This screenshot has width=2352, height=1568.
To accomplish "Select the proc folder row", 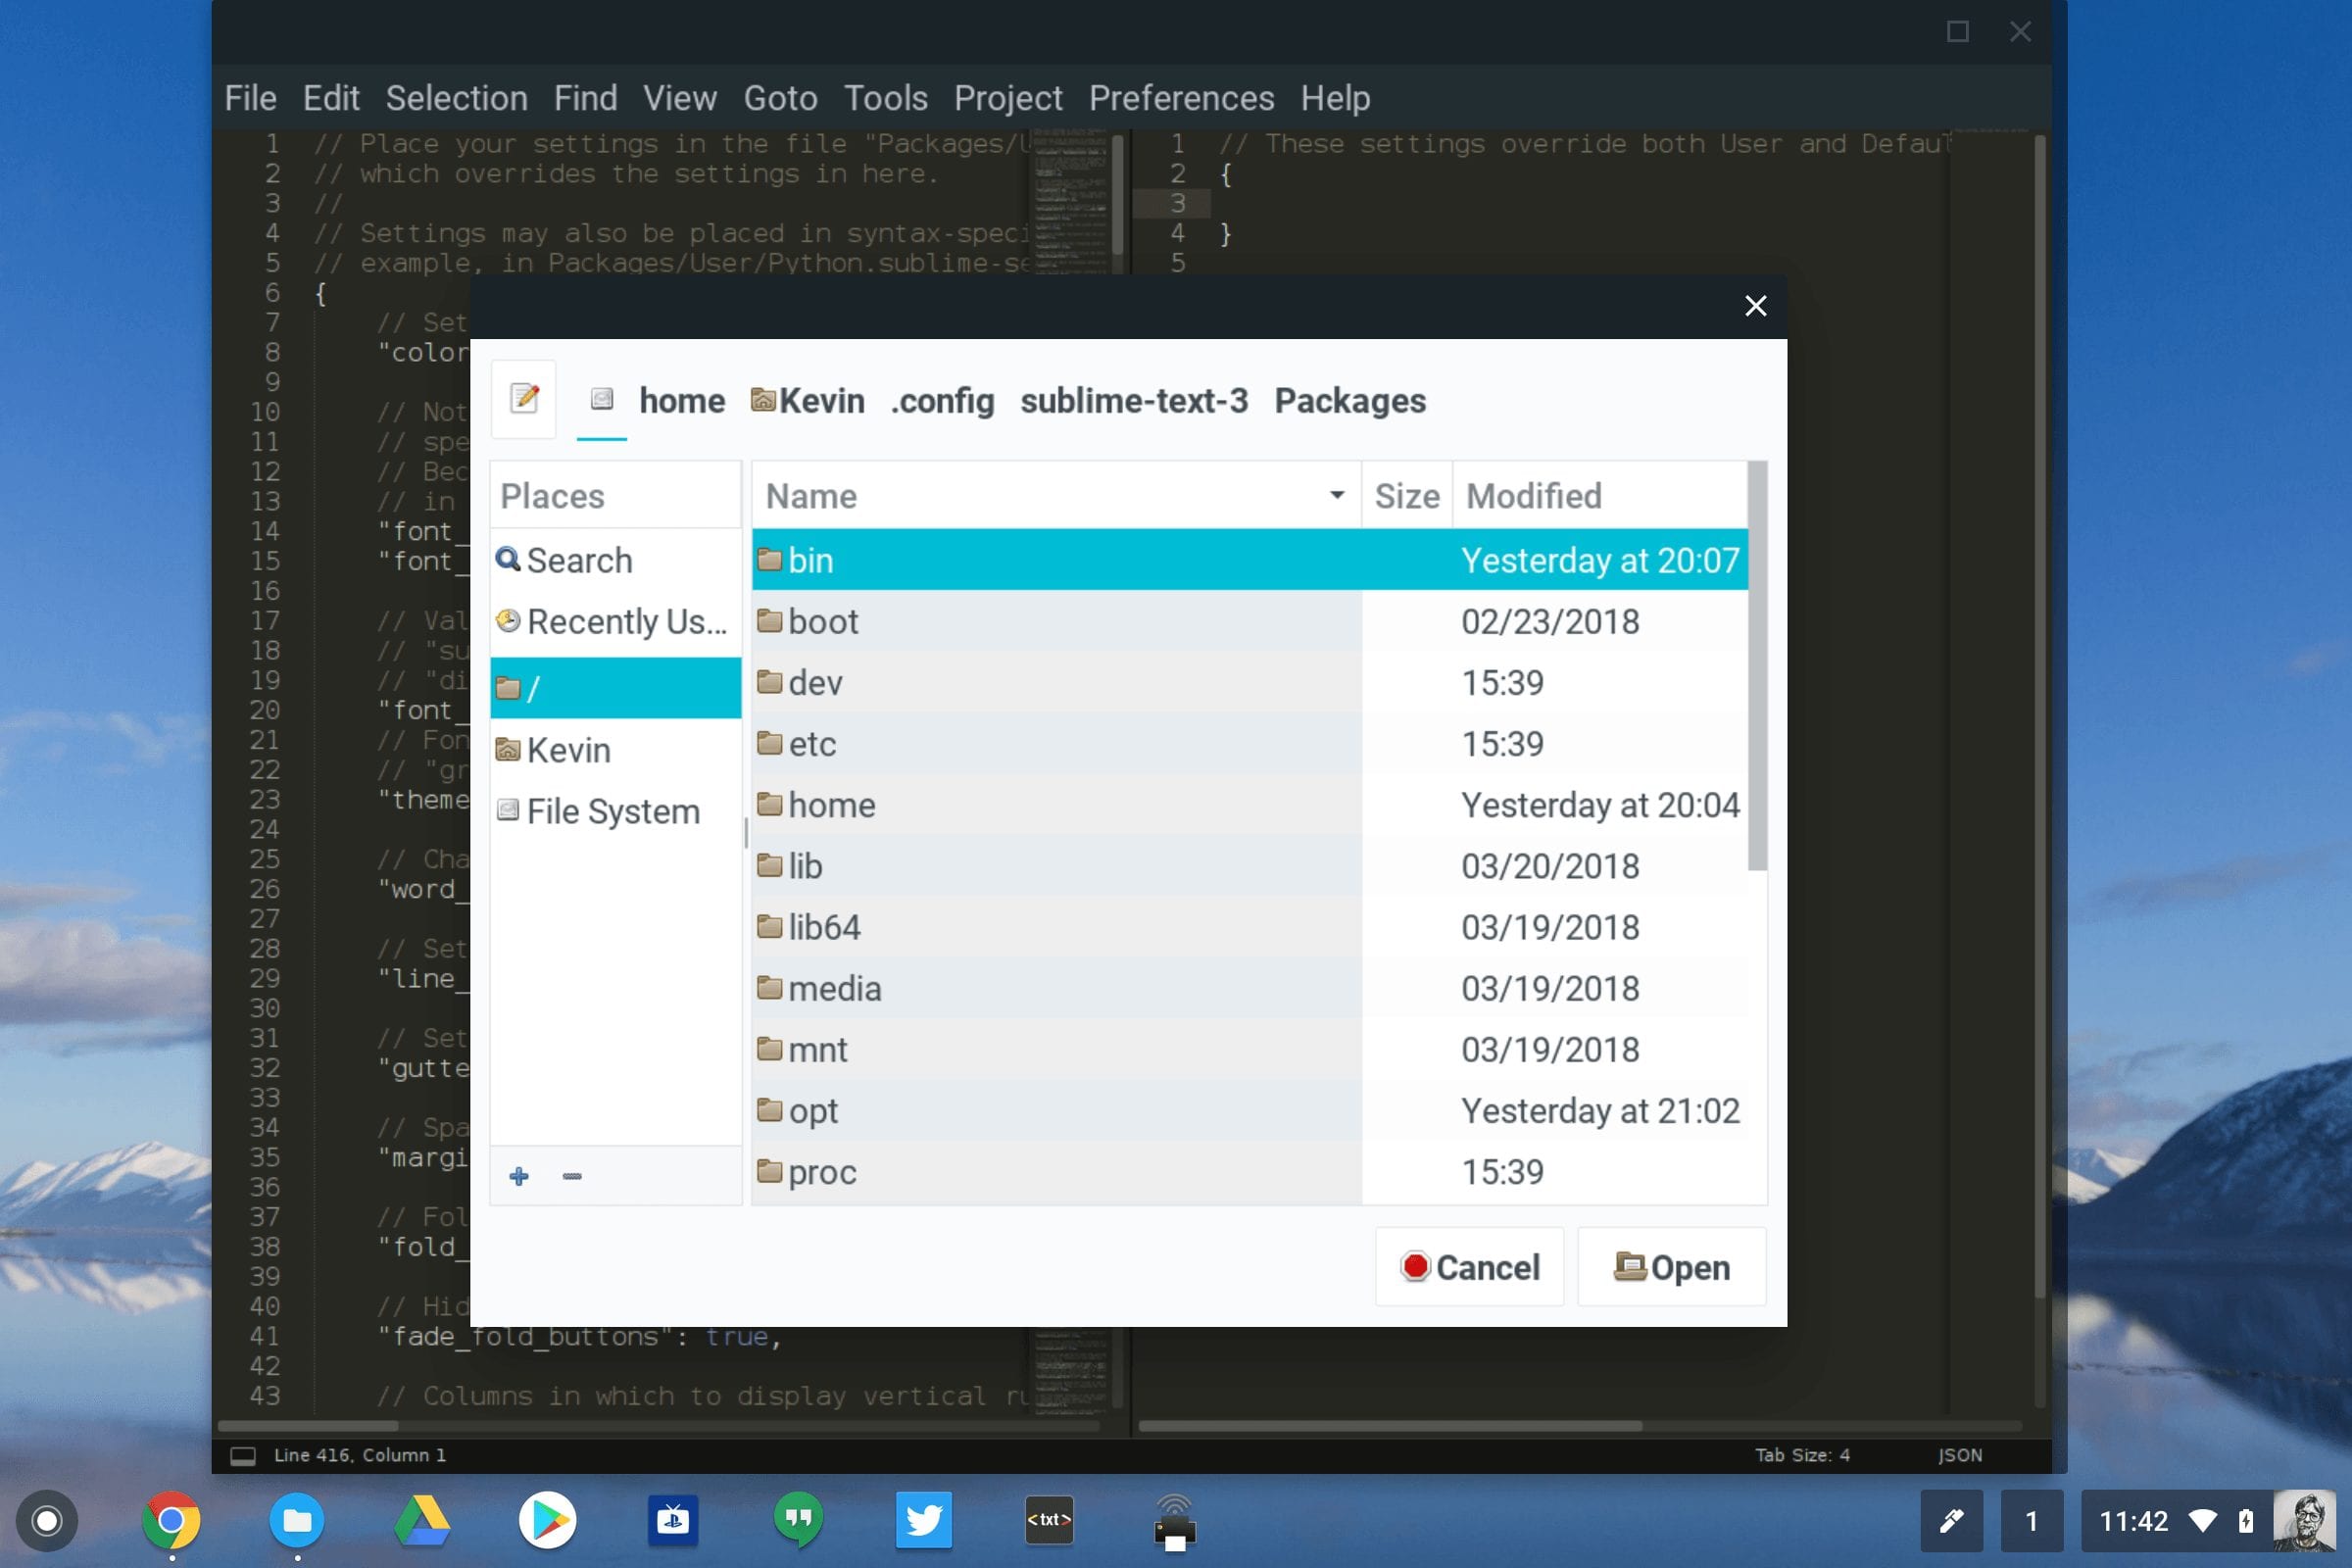I will click(1250, 1172).
